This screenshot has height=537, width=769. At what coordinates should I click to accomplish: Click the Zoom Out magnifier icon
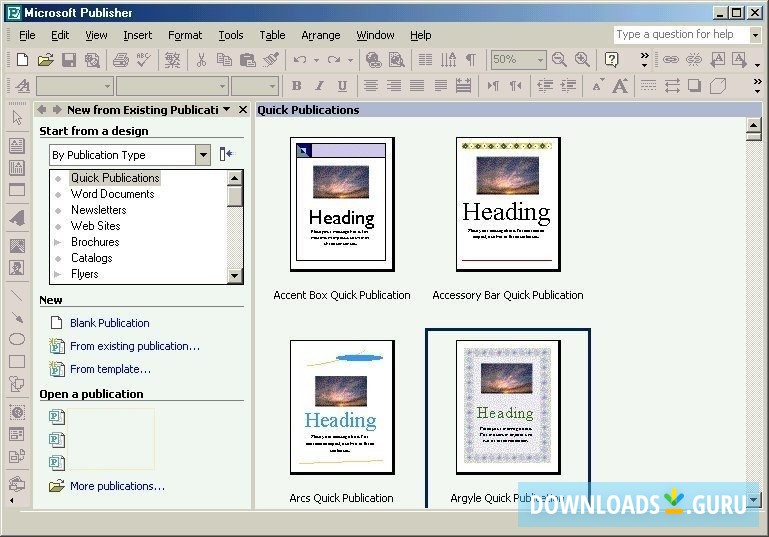pos(559,60)
